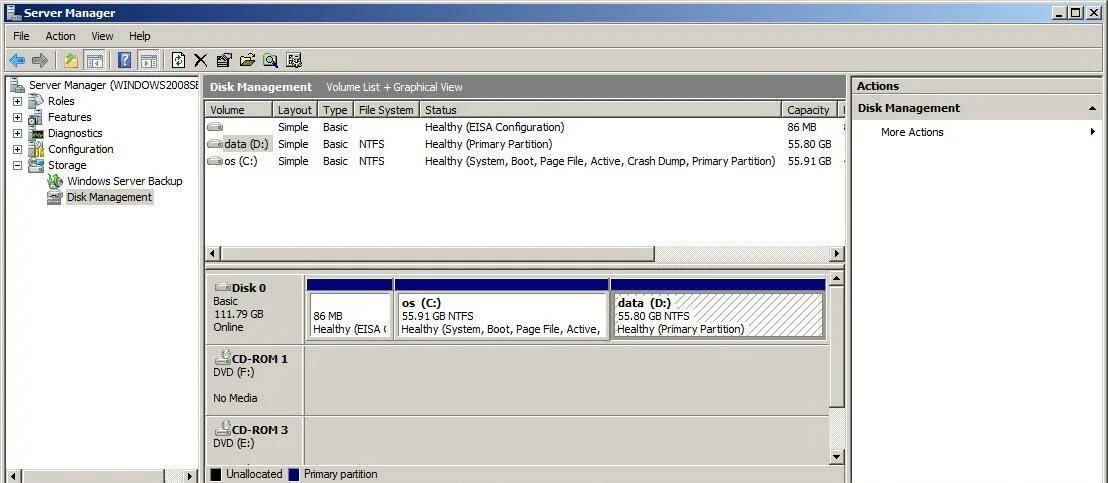Image resolution: width=1108 pixels, height=483 pixels.
Task: Collapse the Disk Management actions section arrow
Action: click(x=1092, y=109)
